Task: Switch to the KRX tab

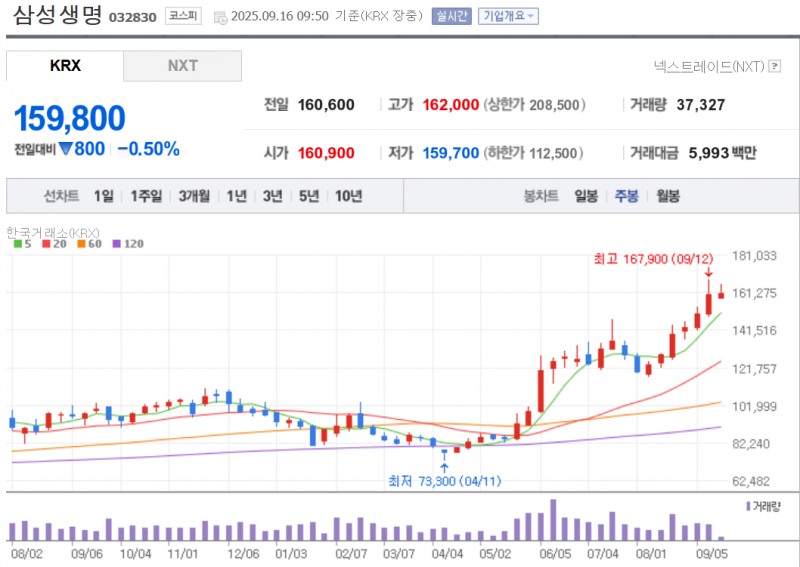Action: tap(65, 66)
